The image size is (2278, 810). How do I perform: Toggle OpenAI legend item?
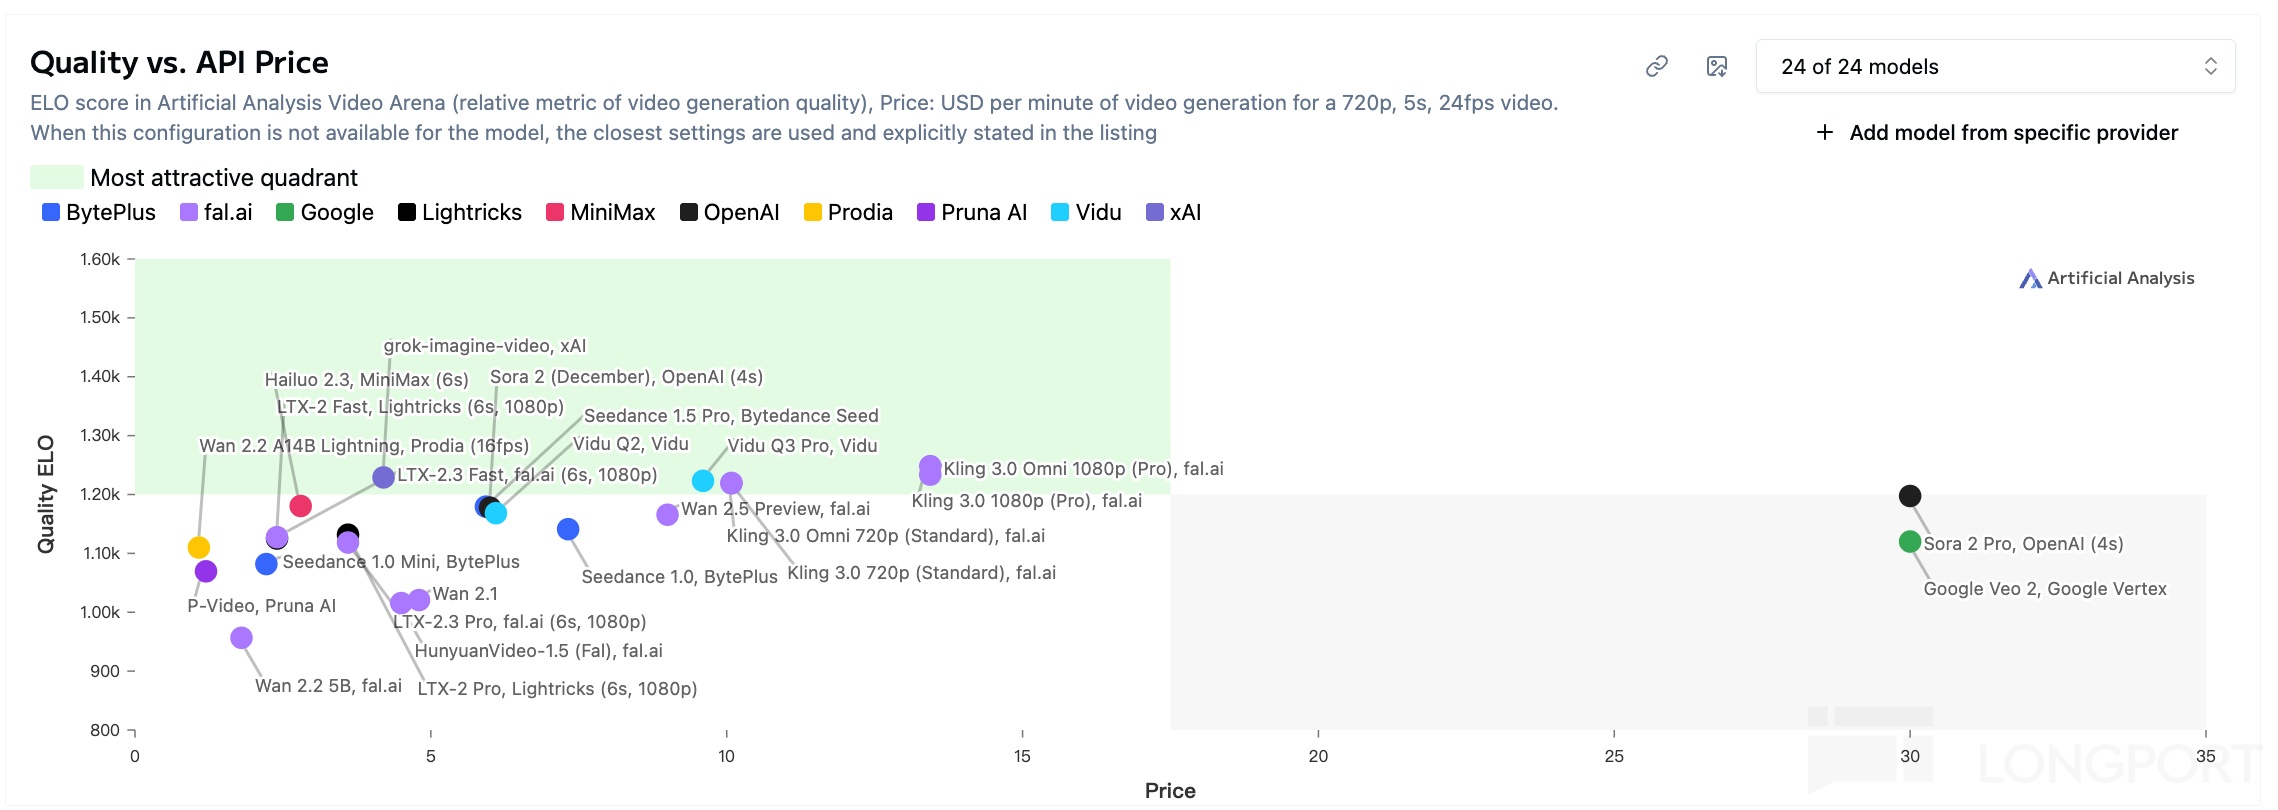(730, 212)
